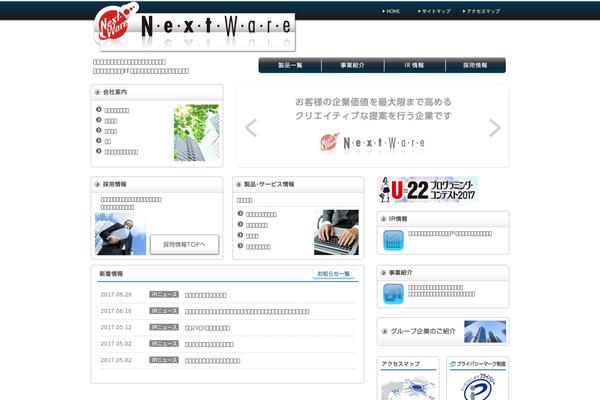The image size is (600, 400).
Task: Open the news item dated 2017.06.16
Action: pos(247,312)
